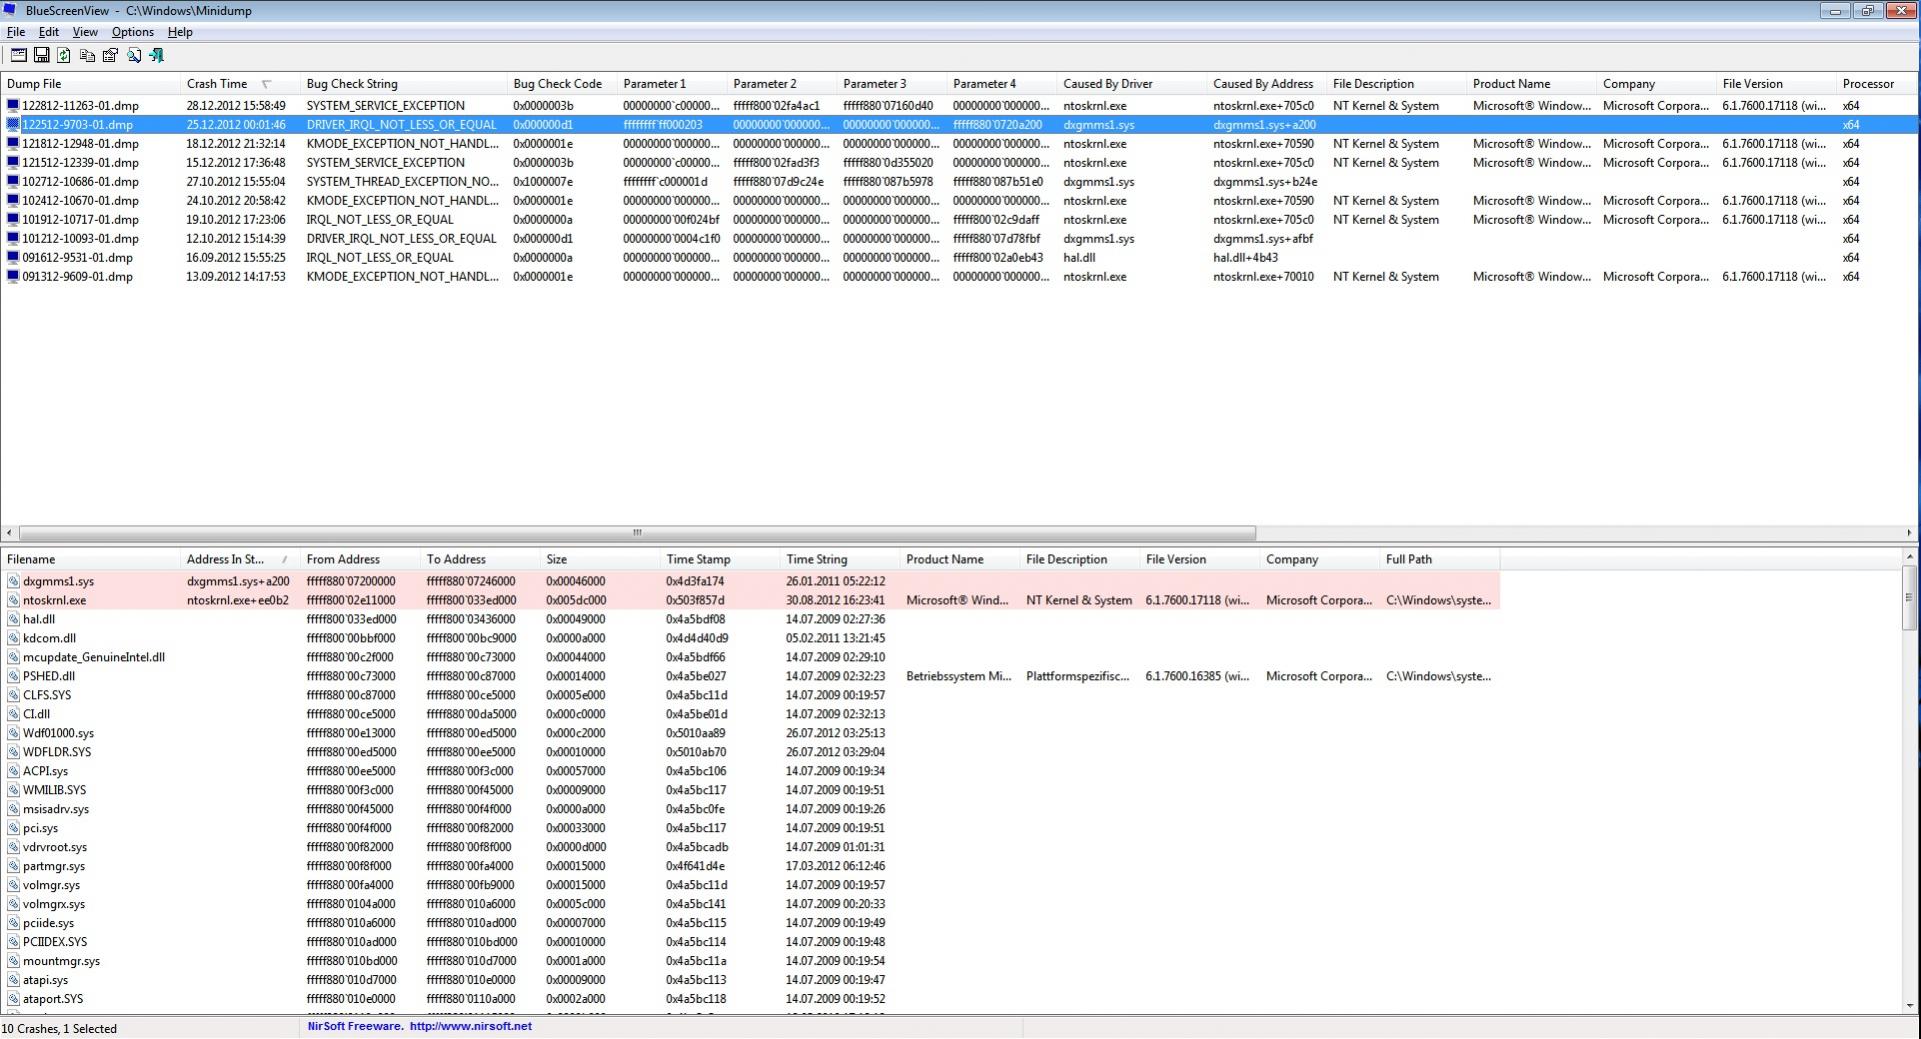Click the ACPI.sys file icon
1921x1039 pixels.
(13, 772)
